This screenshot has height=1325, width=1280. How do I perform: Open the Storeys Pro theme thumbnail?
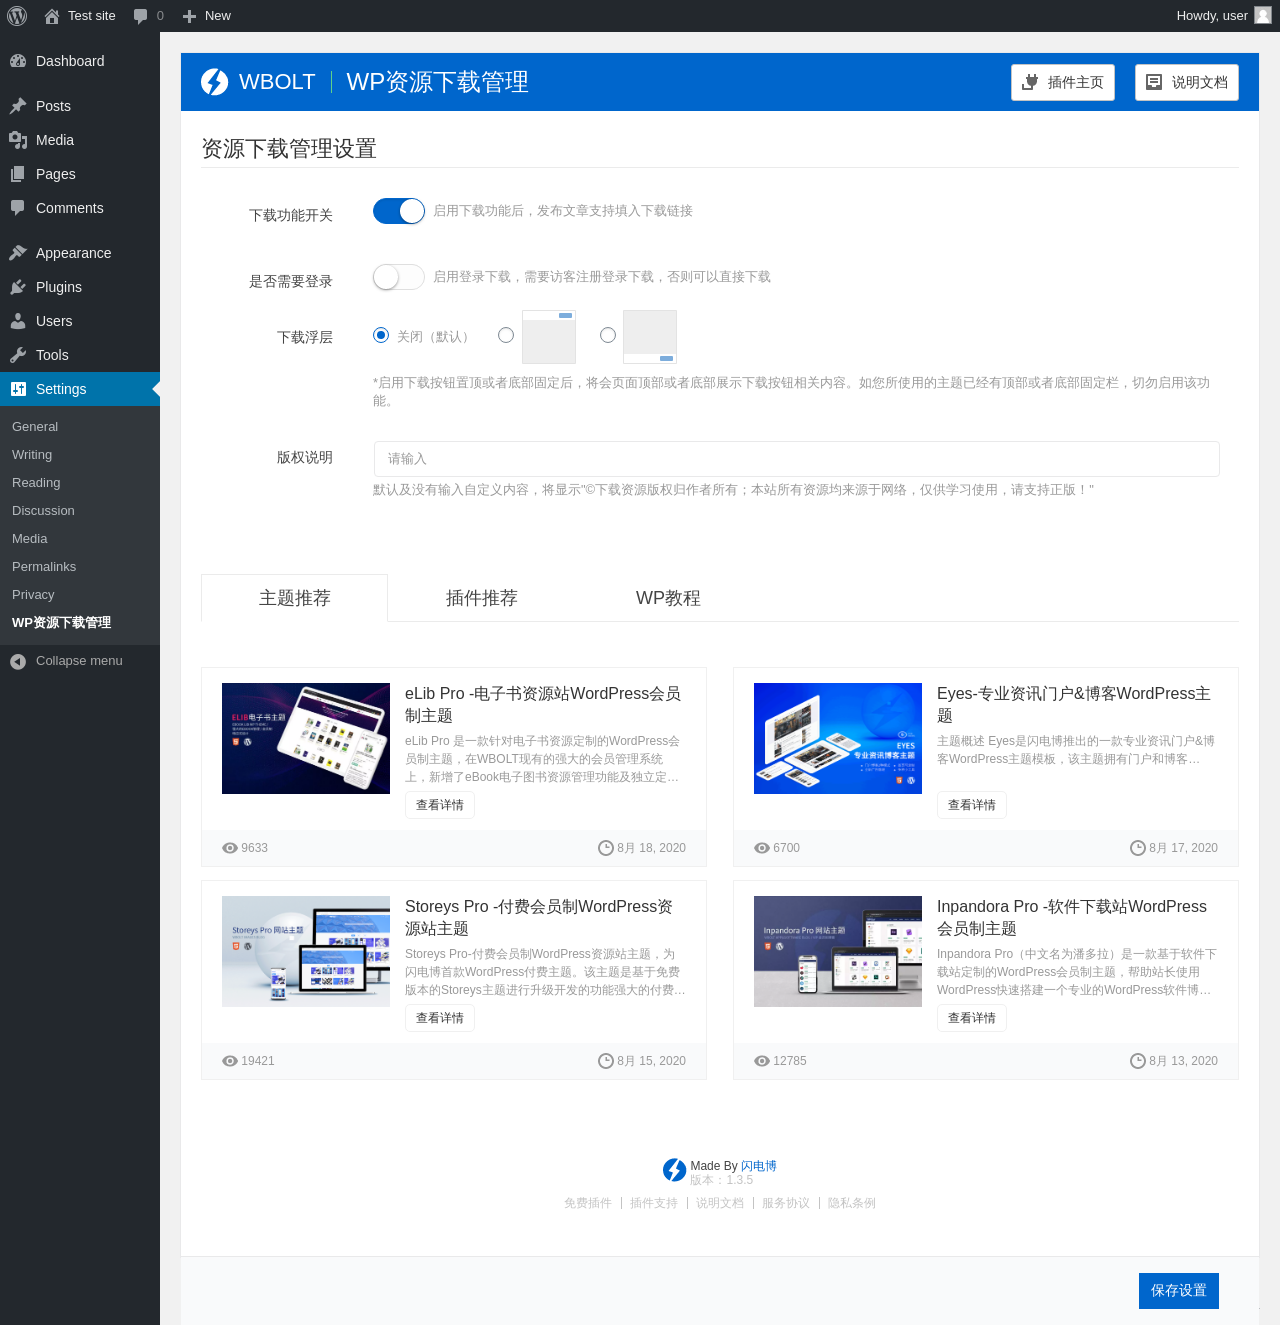coord(306,951)
